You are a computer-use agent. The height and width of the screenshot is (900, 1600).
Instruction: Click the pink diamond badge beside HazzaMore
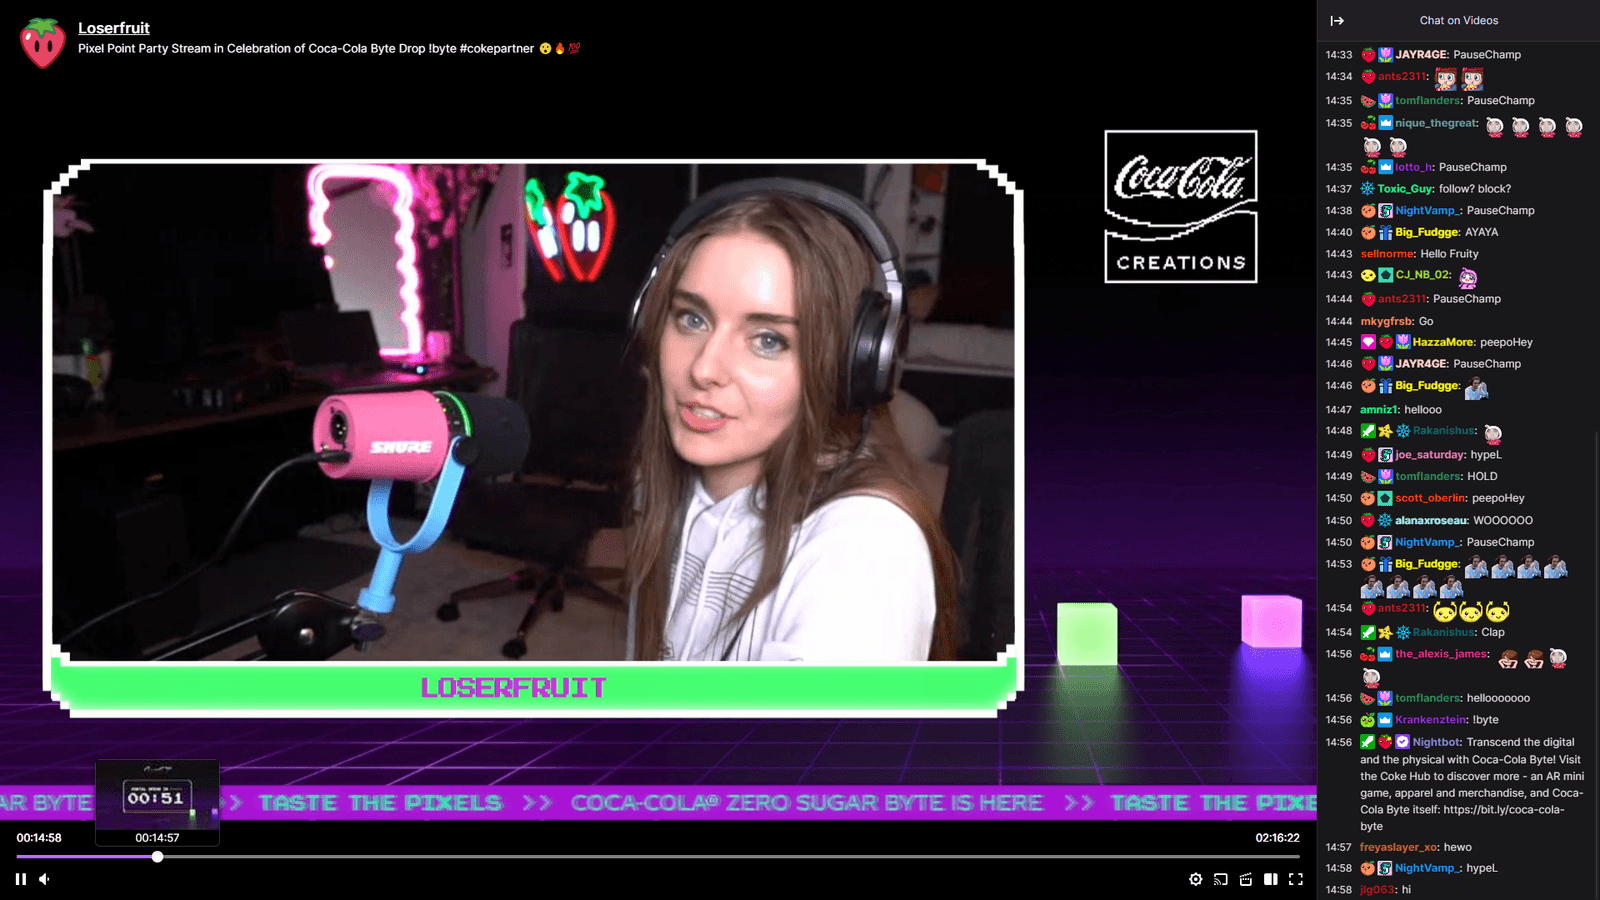point(1368,342)
